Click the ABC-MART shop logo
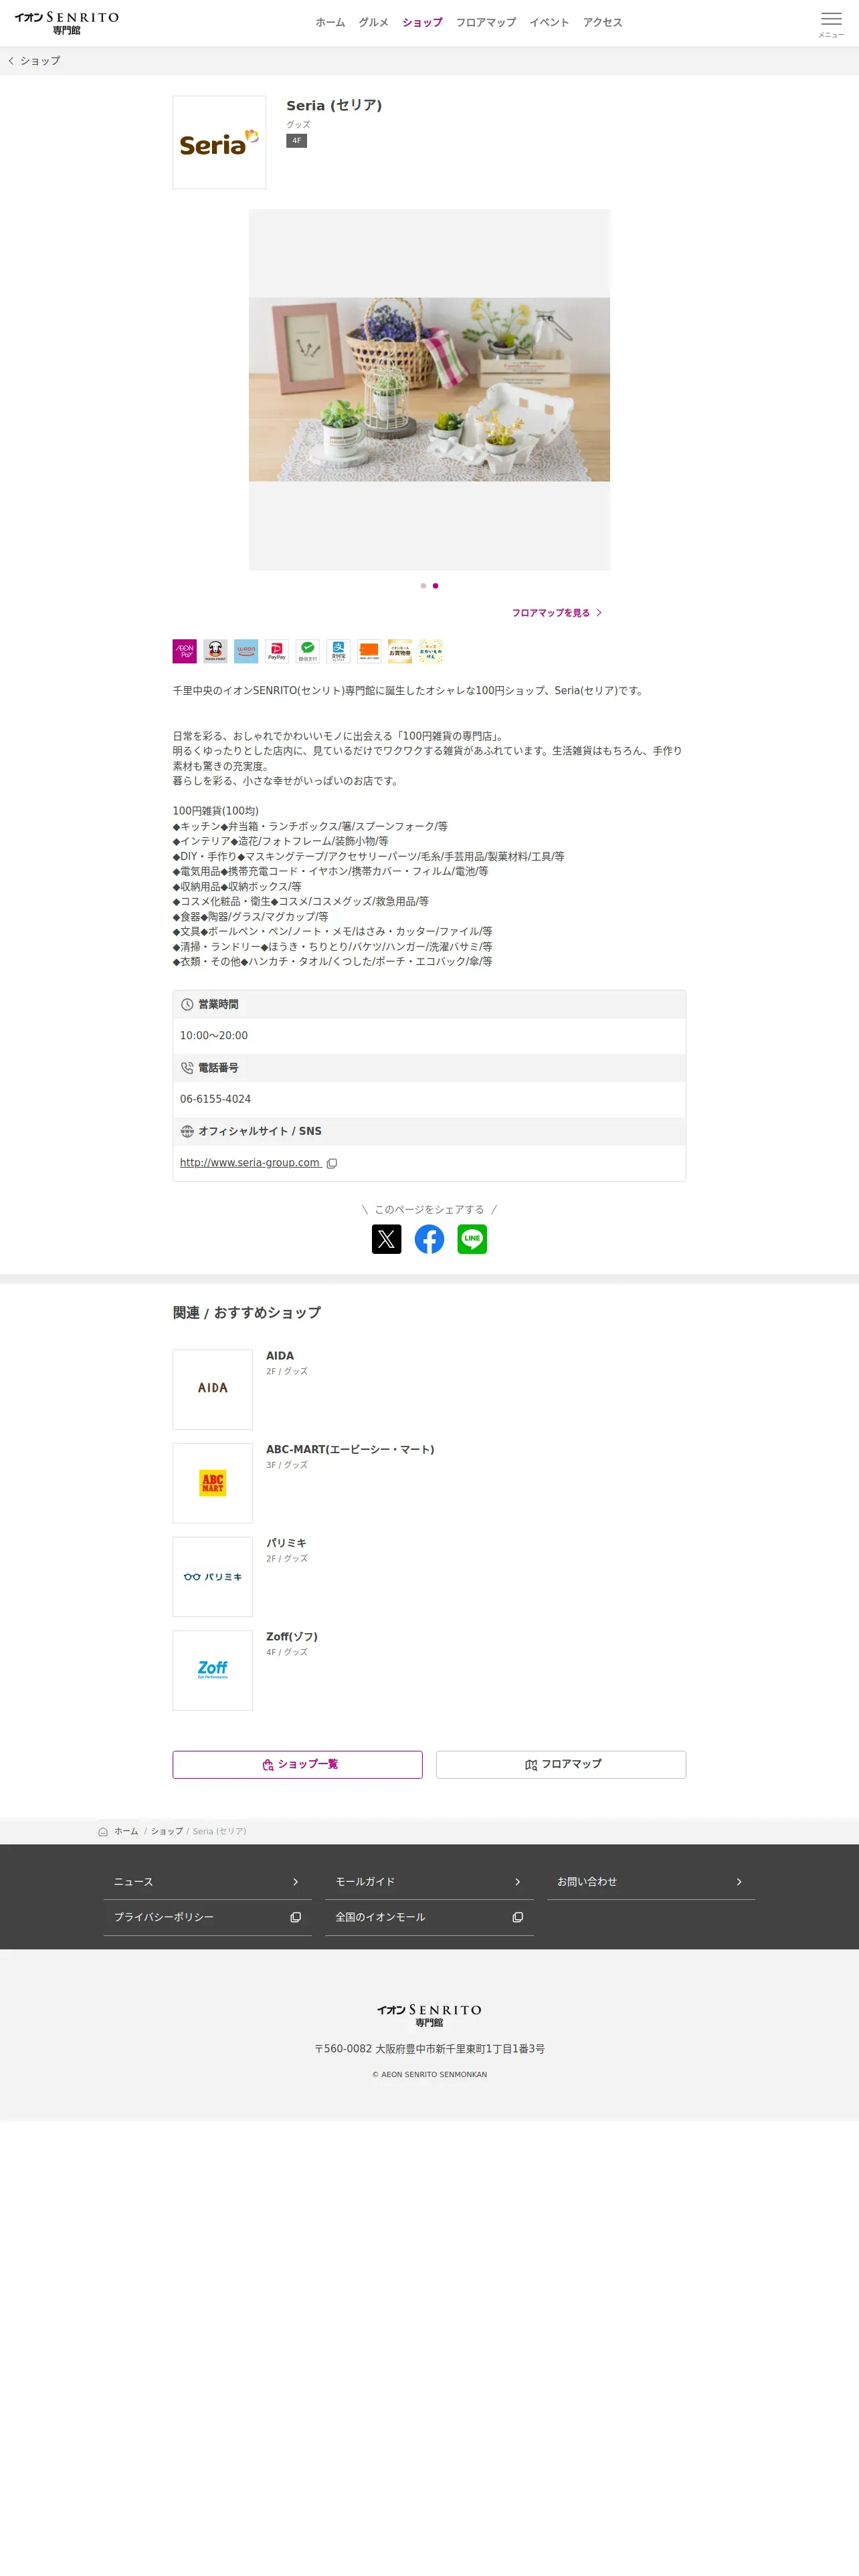This screenshot has height=2576, width=859. coord(213,1483)
